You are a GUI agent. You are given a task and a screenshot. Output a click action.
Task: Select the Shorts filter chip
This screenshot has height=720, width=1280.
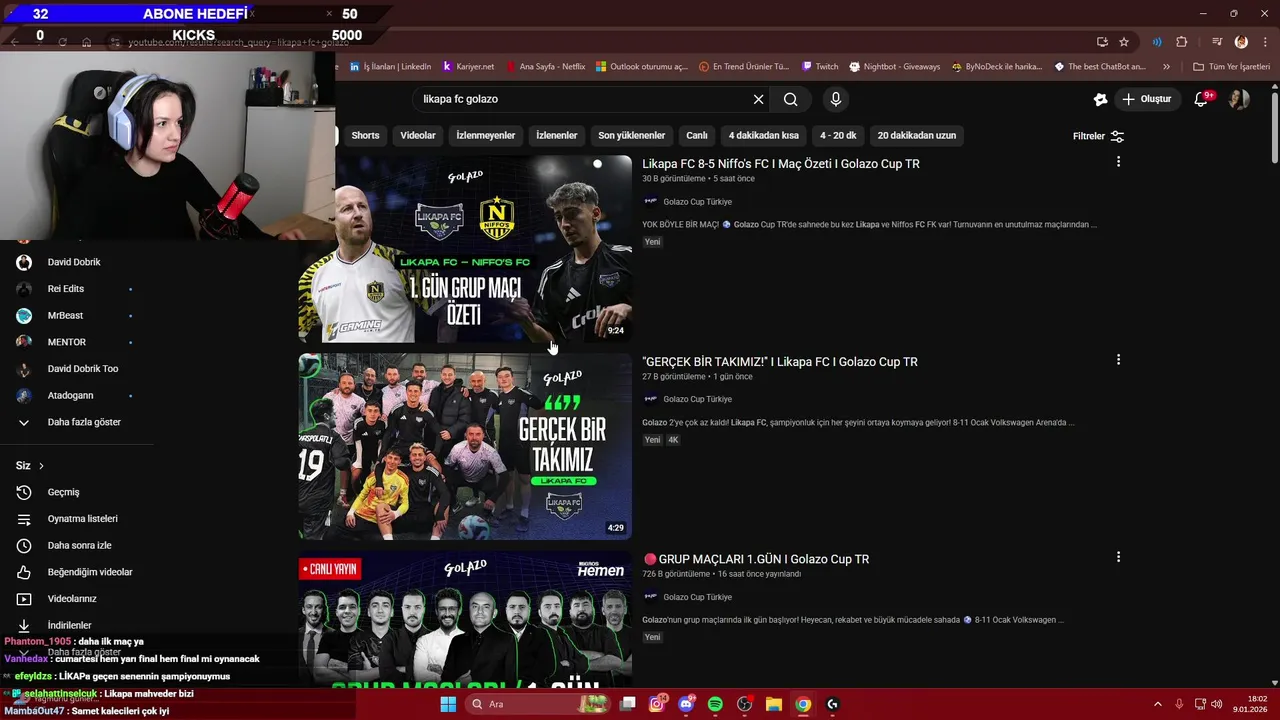tap(365, 135)
